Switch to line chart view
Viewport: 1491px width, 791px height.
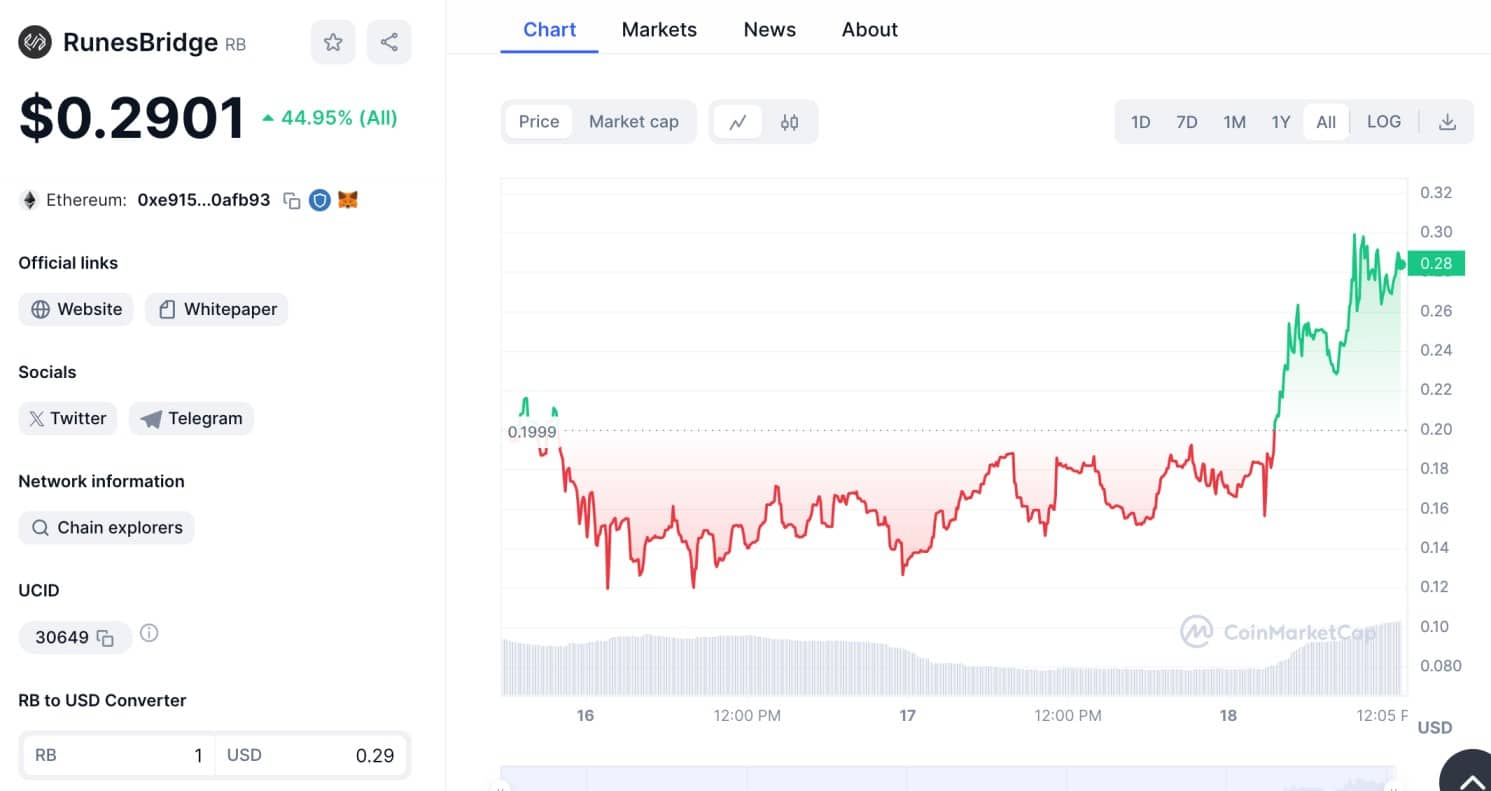[x=738, y=122]
